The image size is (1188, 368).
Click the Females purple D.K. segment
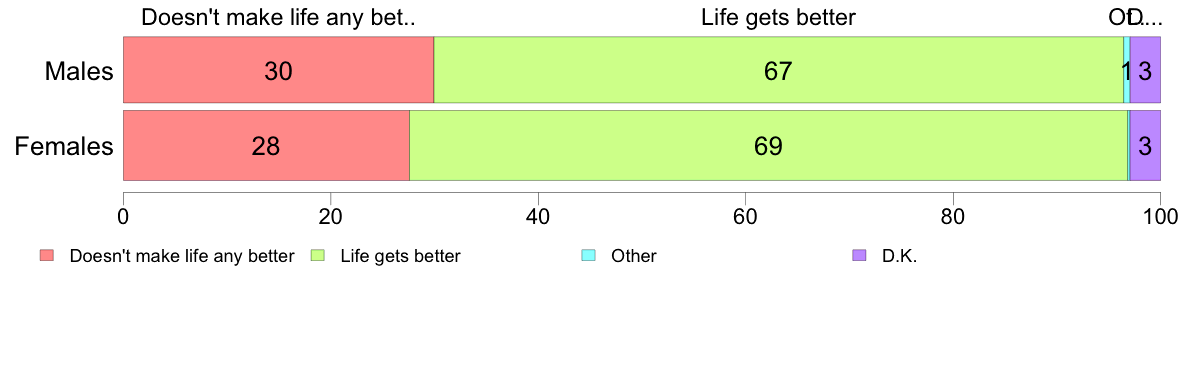[x=1145, y=145]
